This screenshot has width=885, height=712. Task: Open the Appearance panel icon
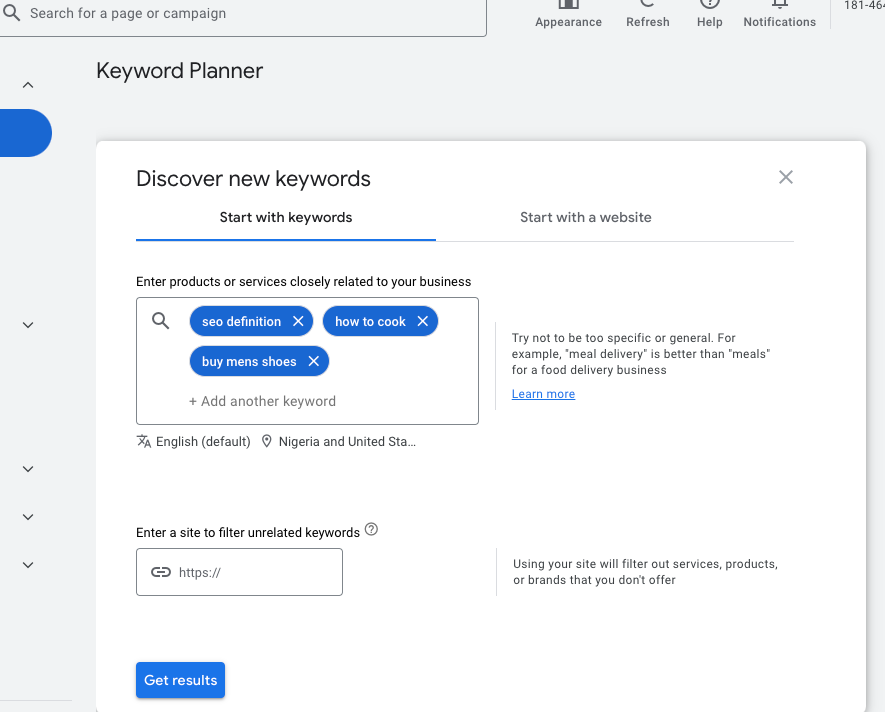click(x=568, y=7)
